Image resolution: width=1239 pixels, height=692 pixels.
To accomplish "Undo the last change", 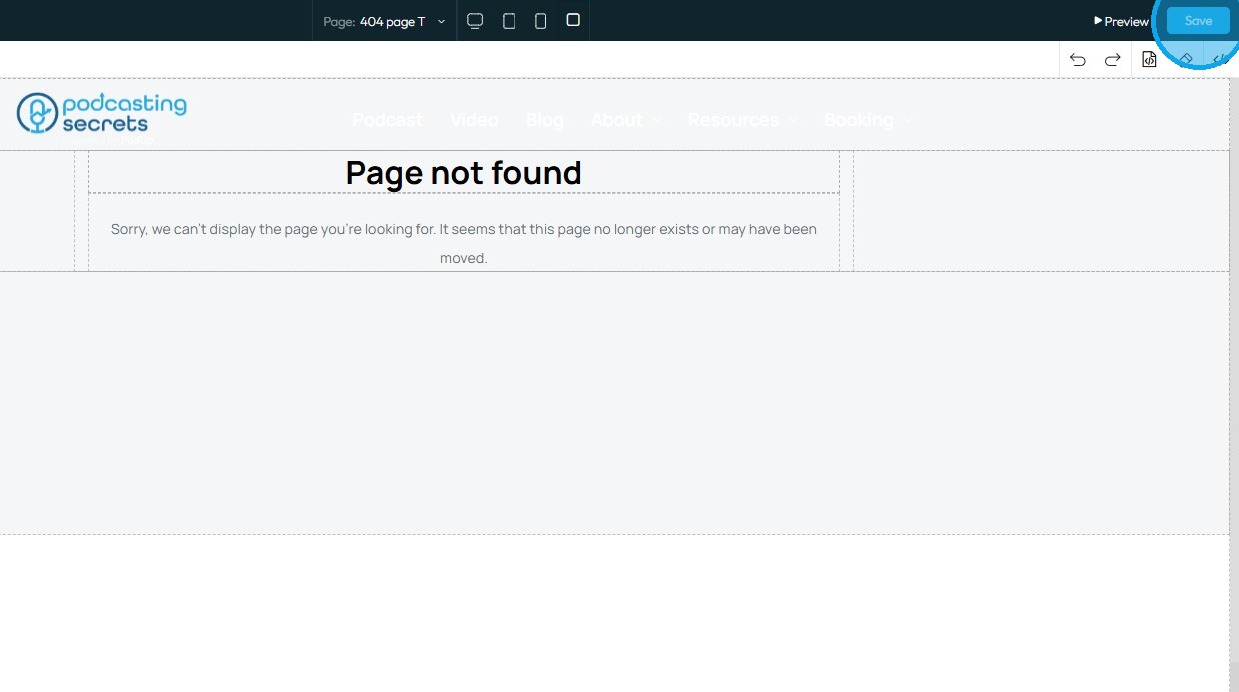I will (1077, 60).
